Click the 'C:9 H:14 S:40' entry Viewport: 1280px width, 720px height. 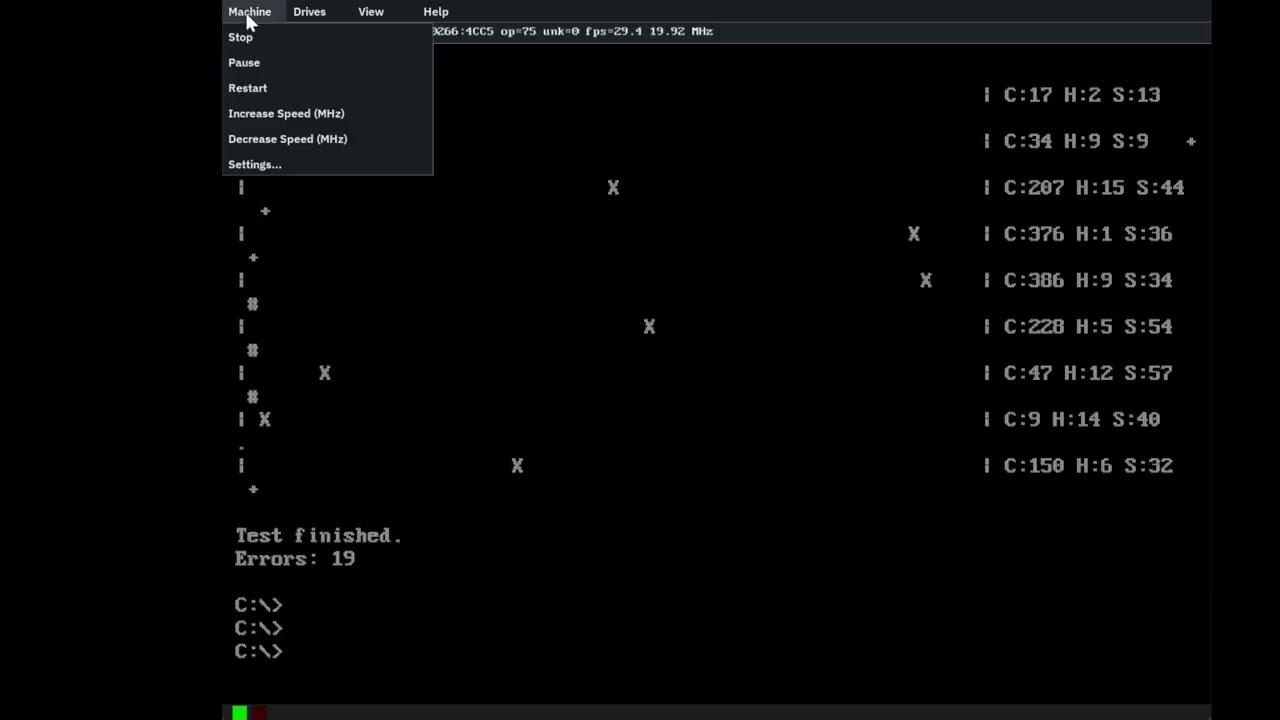pos(1082,419)
